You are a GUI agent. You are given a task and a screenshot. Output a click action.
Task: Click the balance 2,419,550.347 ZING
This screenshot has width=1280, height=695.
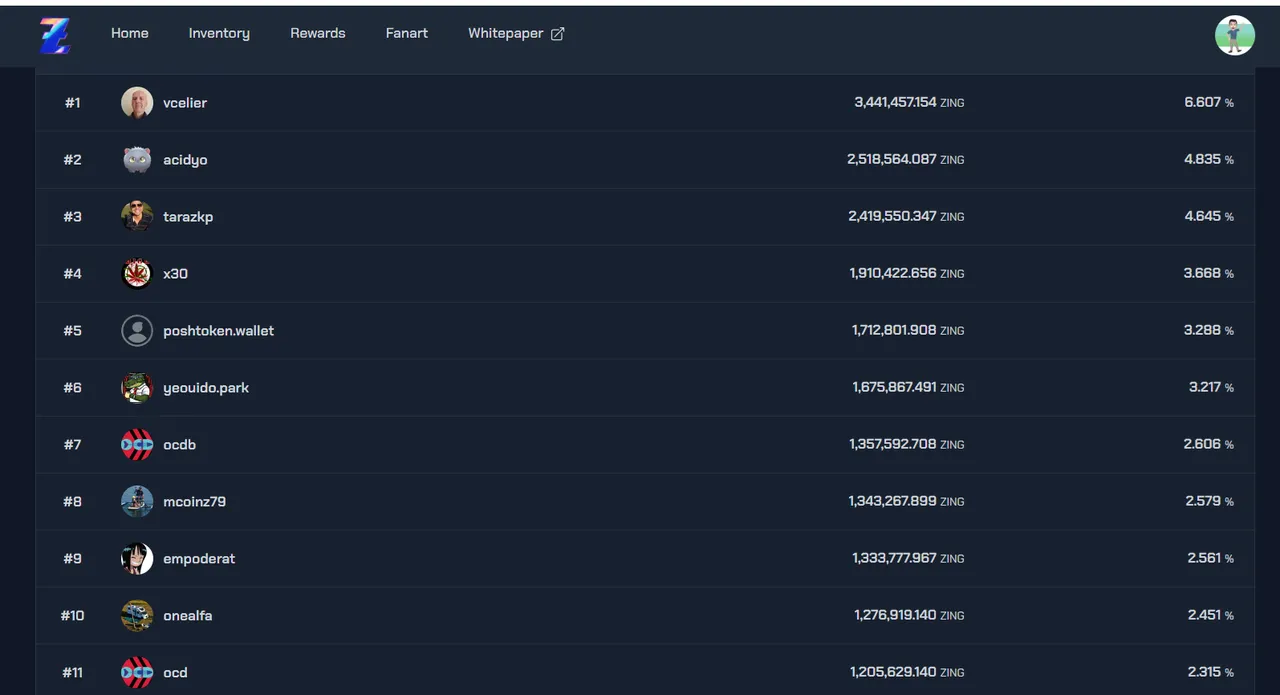(906, 216)
